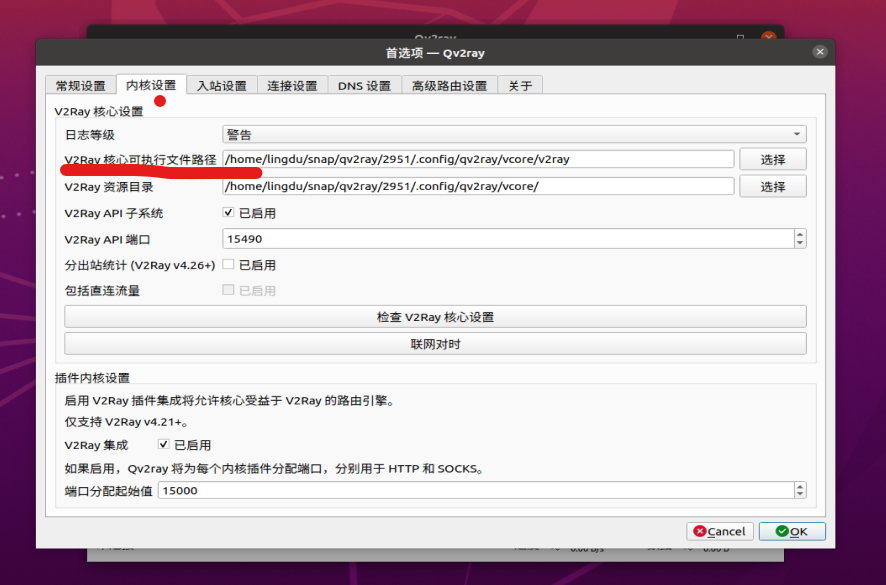This screenshot has height=585, width=886.
Task: Confirm preferences with the OK button
Action: (x=792, y=531)
